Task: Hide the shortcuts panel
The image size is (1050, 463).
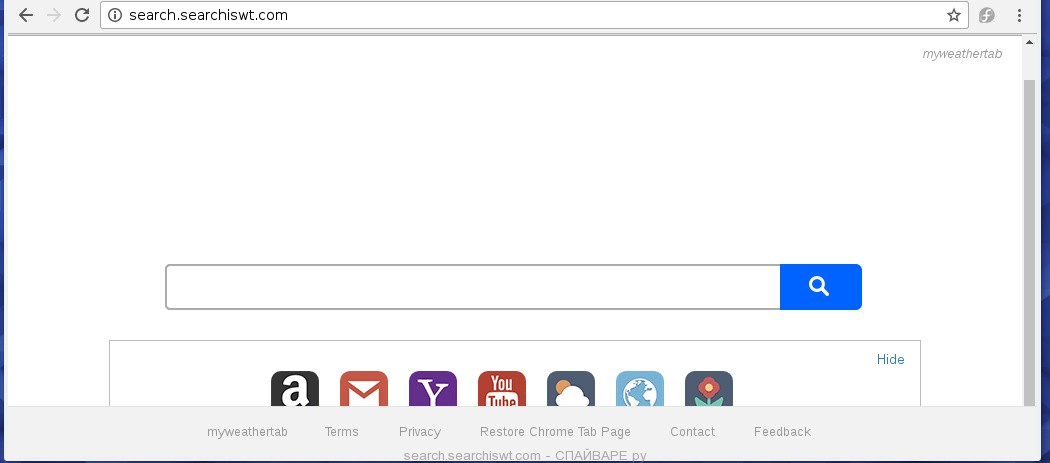Action: tap(890, 359)
